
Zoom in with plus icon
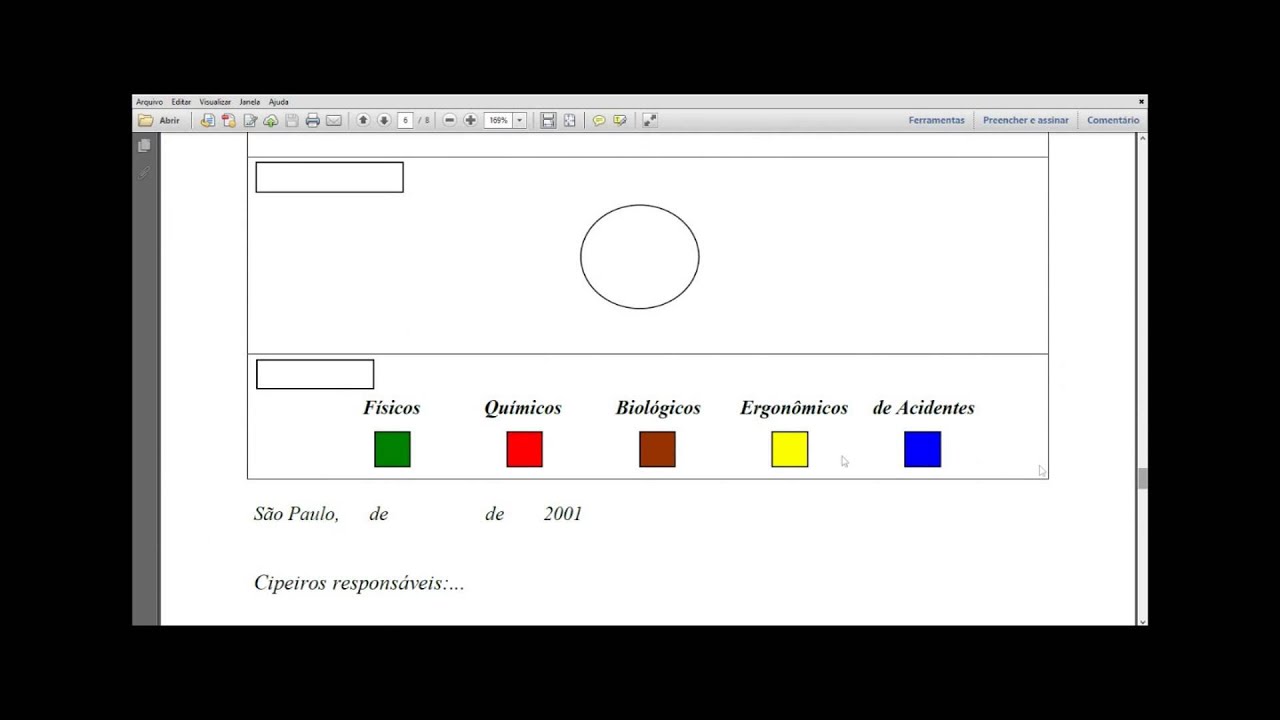click(x=470, y=120)
